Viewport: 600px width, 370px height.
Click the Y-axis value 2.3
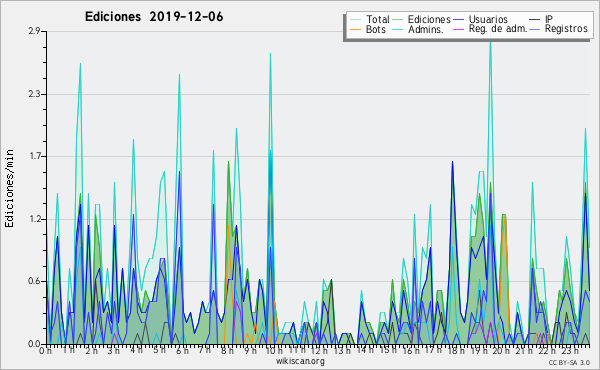(x=34, y=94)
